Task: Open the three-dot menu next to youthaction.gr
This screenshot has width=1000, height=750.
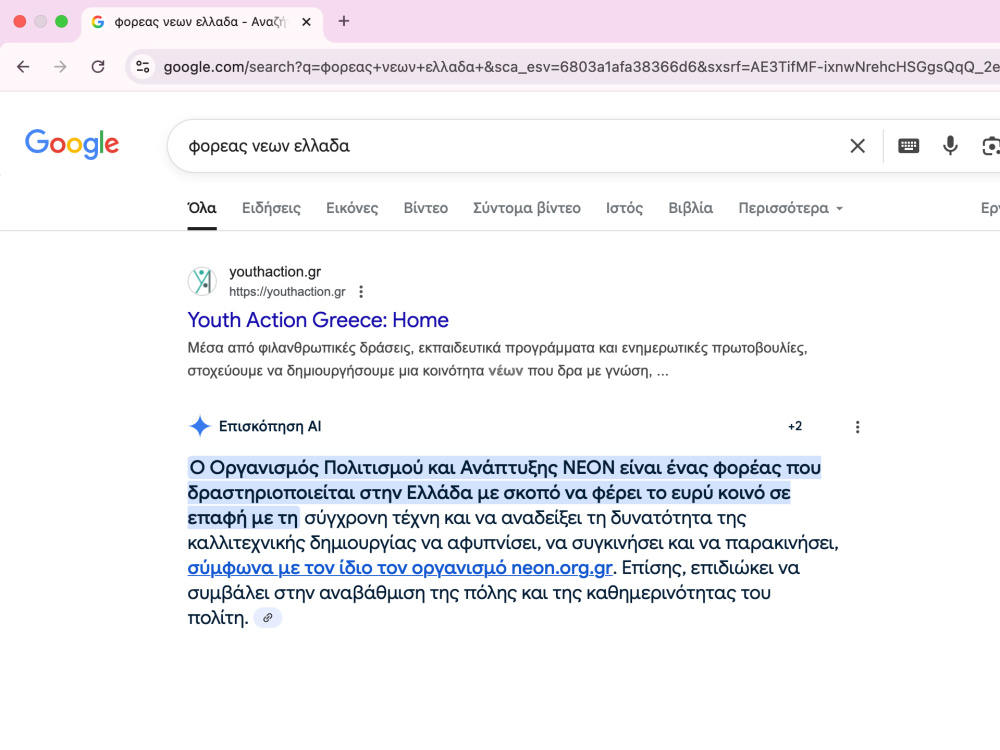Action: [361, 291]
